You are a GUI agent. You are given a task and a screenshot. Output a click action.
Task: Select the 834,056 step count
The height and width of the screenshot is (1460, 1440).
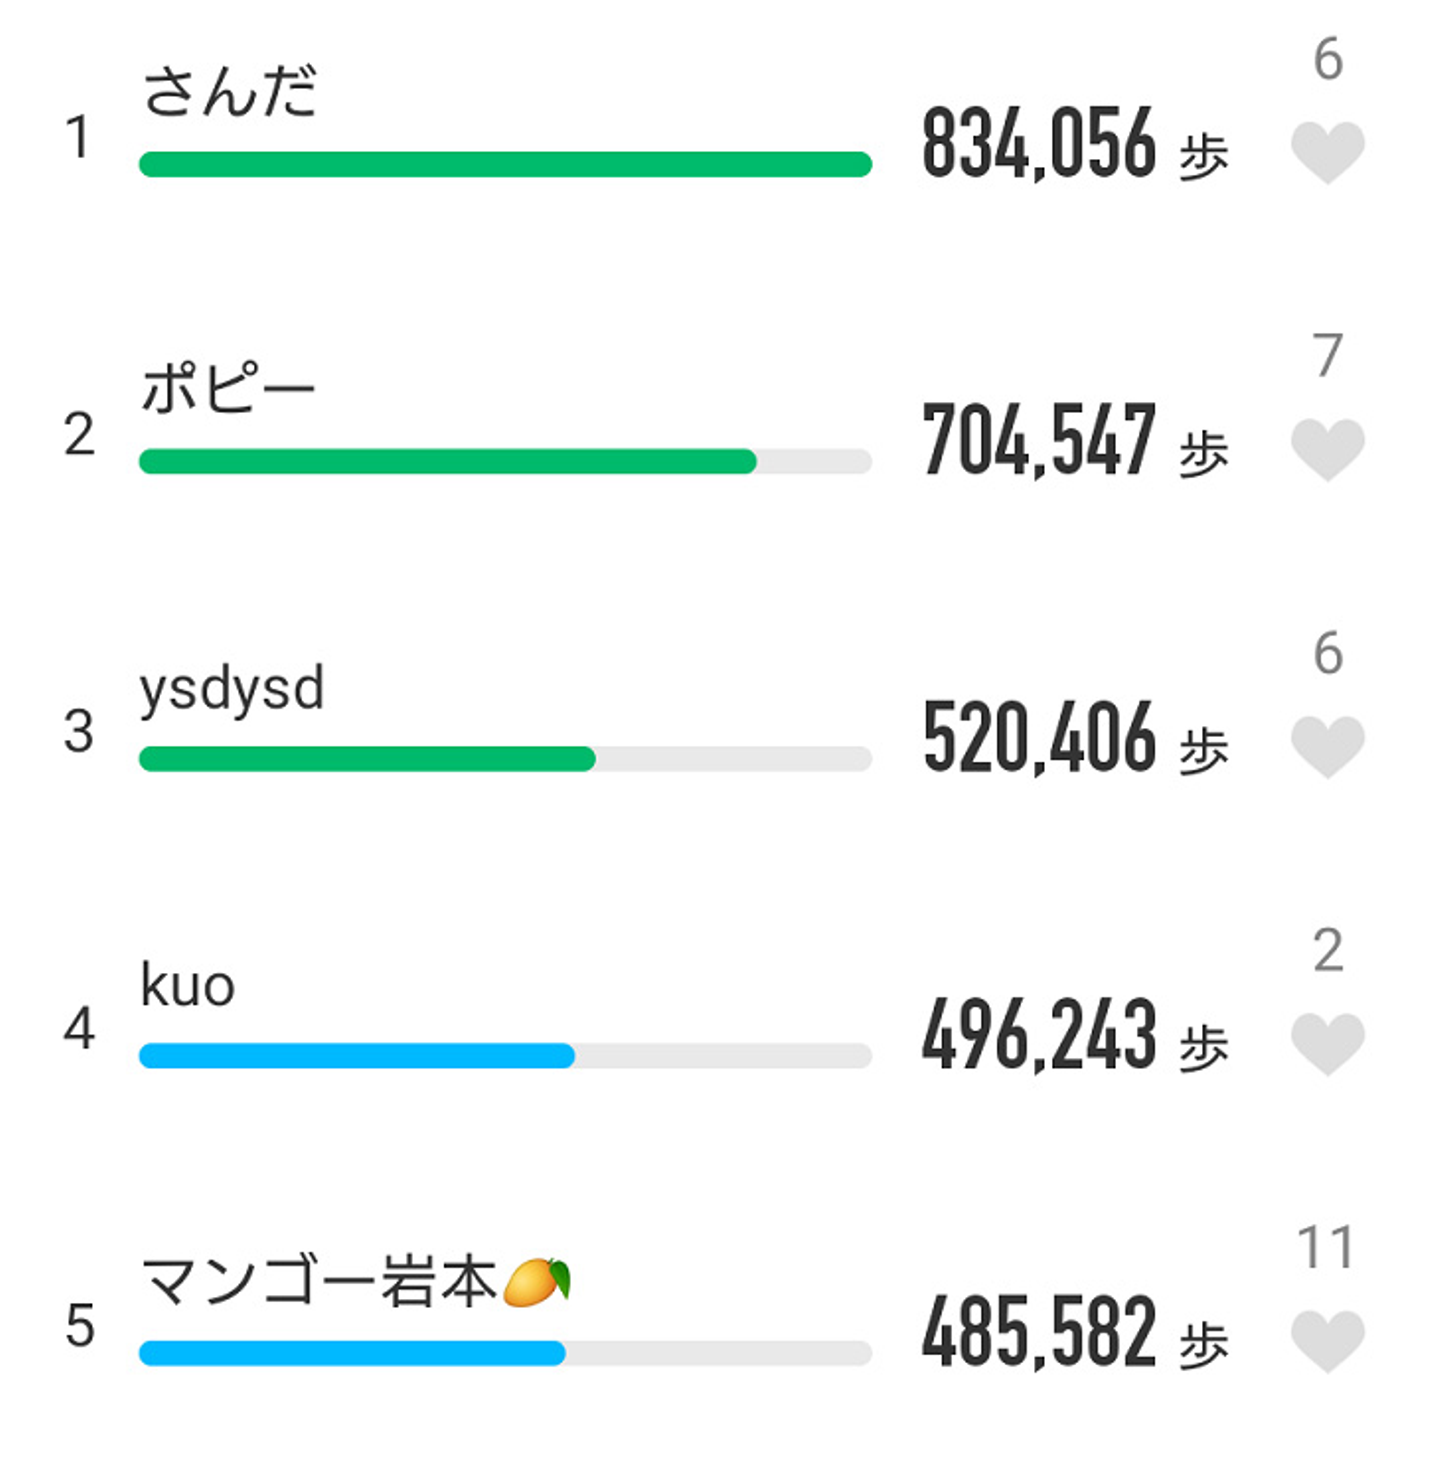click(x=1039, y=144)
